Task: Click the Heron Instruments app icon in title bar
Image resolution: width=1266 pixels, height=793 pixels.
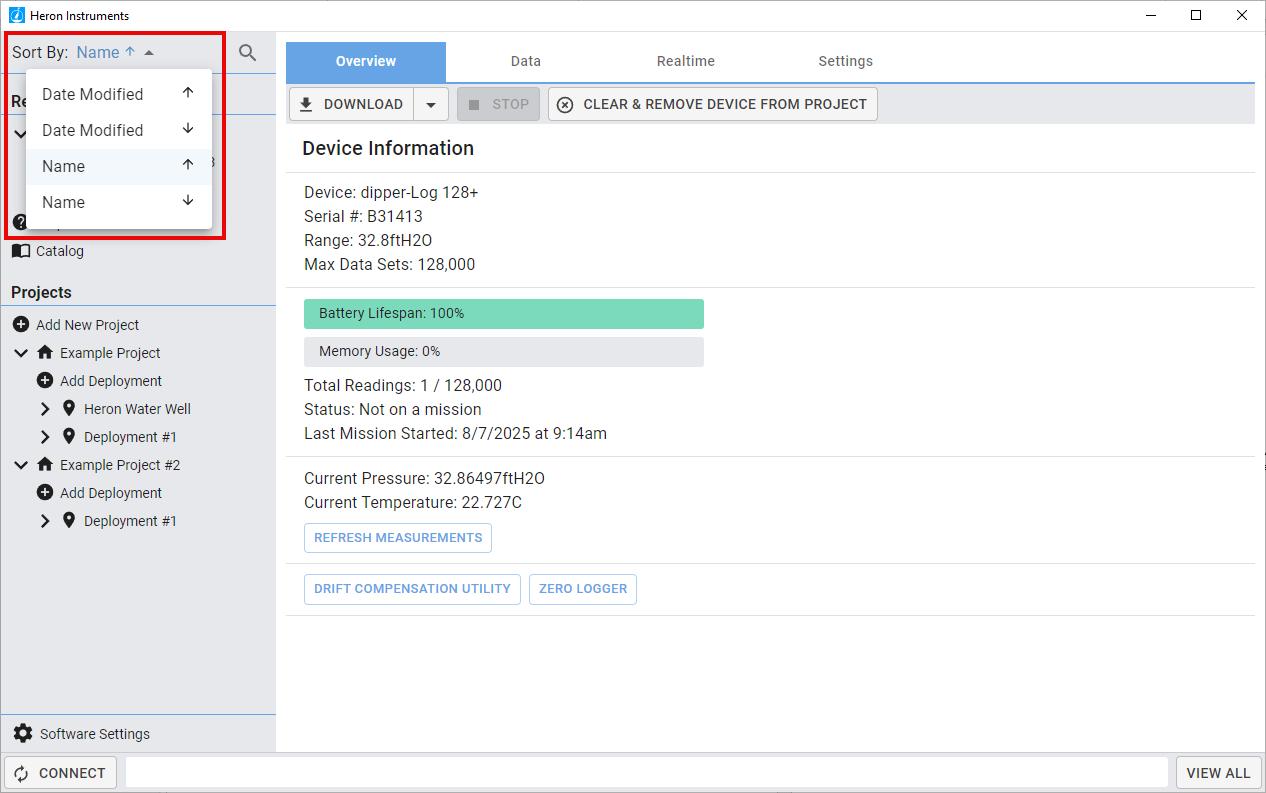Action: click(16, 15)
